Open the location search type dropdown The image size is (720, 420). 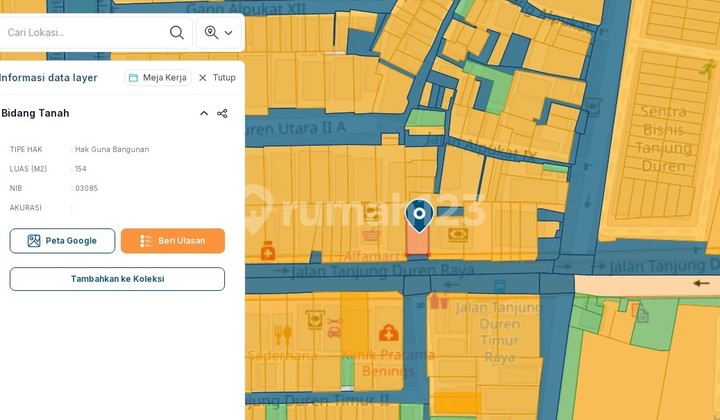tap(218, 32)
